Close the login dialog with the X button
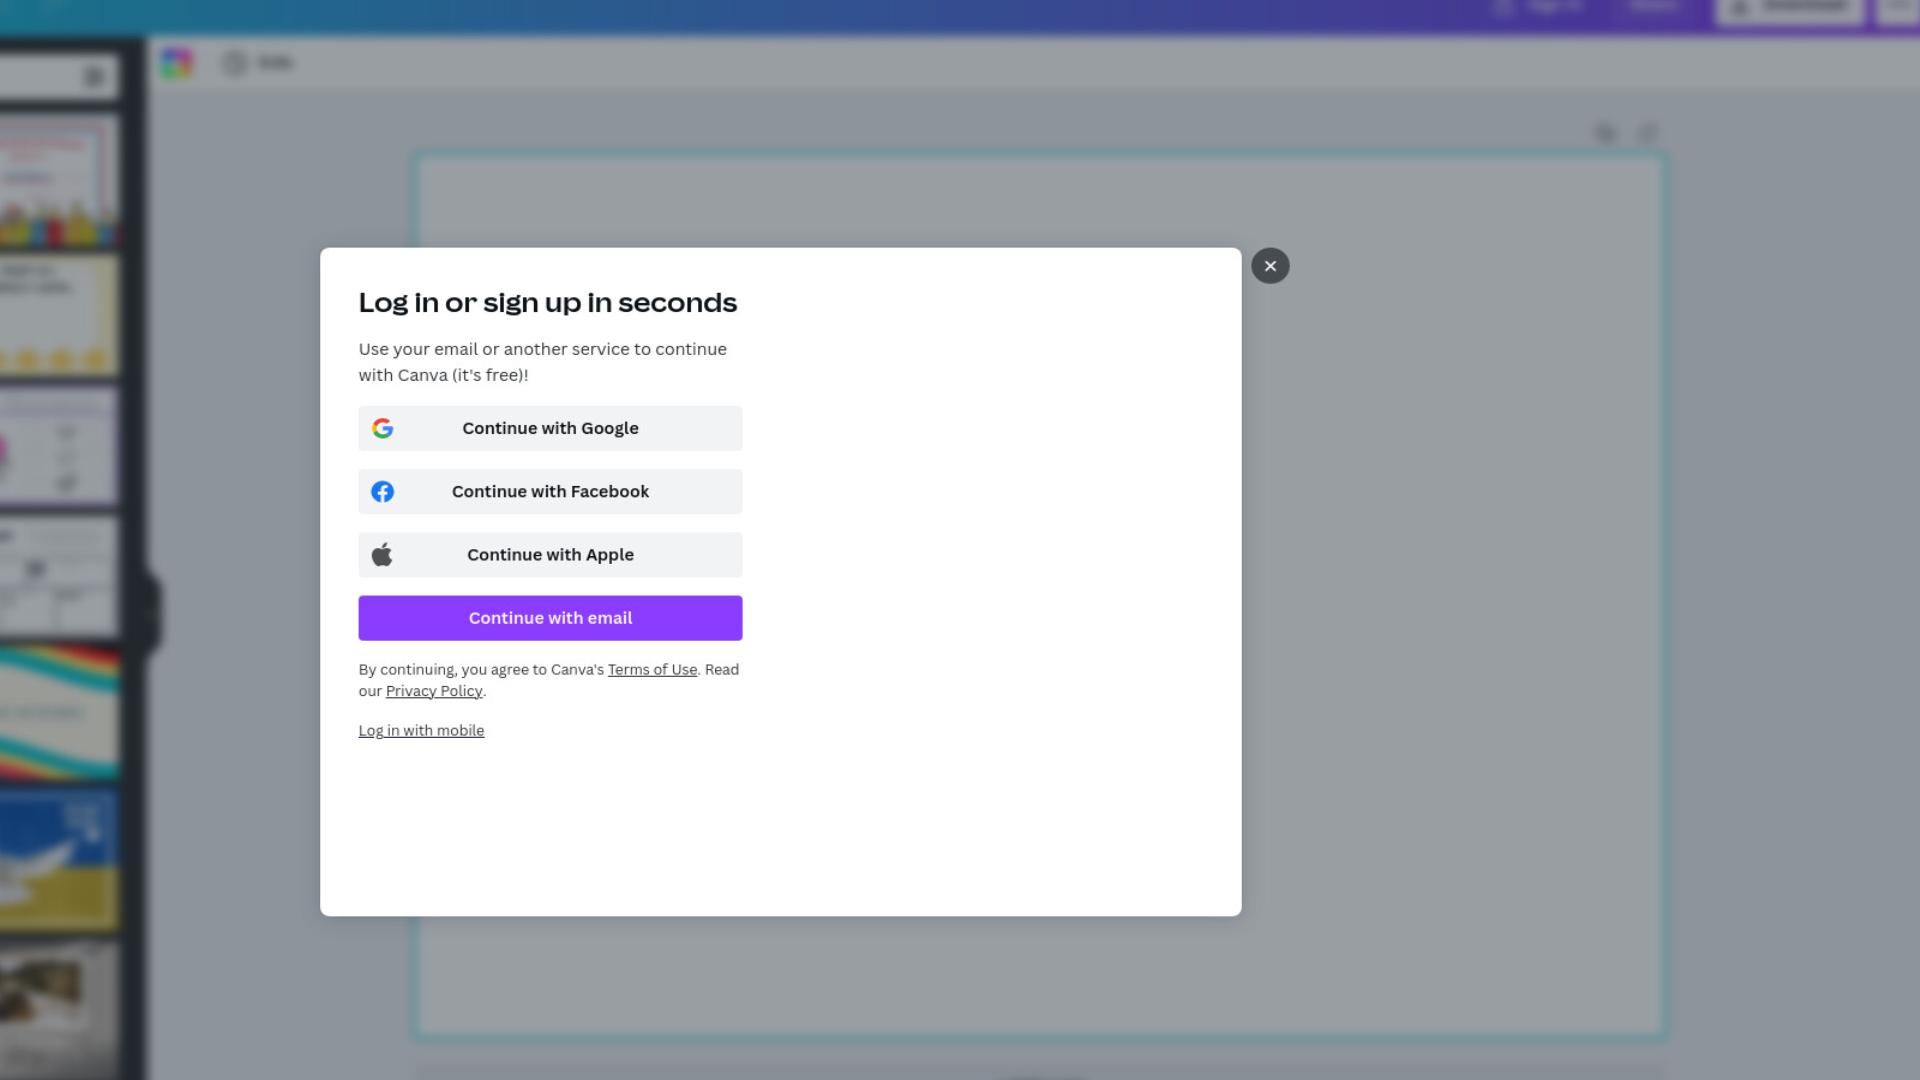This screenshot has width=1920, height=1080. [1270, 266]
